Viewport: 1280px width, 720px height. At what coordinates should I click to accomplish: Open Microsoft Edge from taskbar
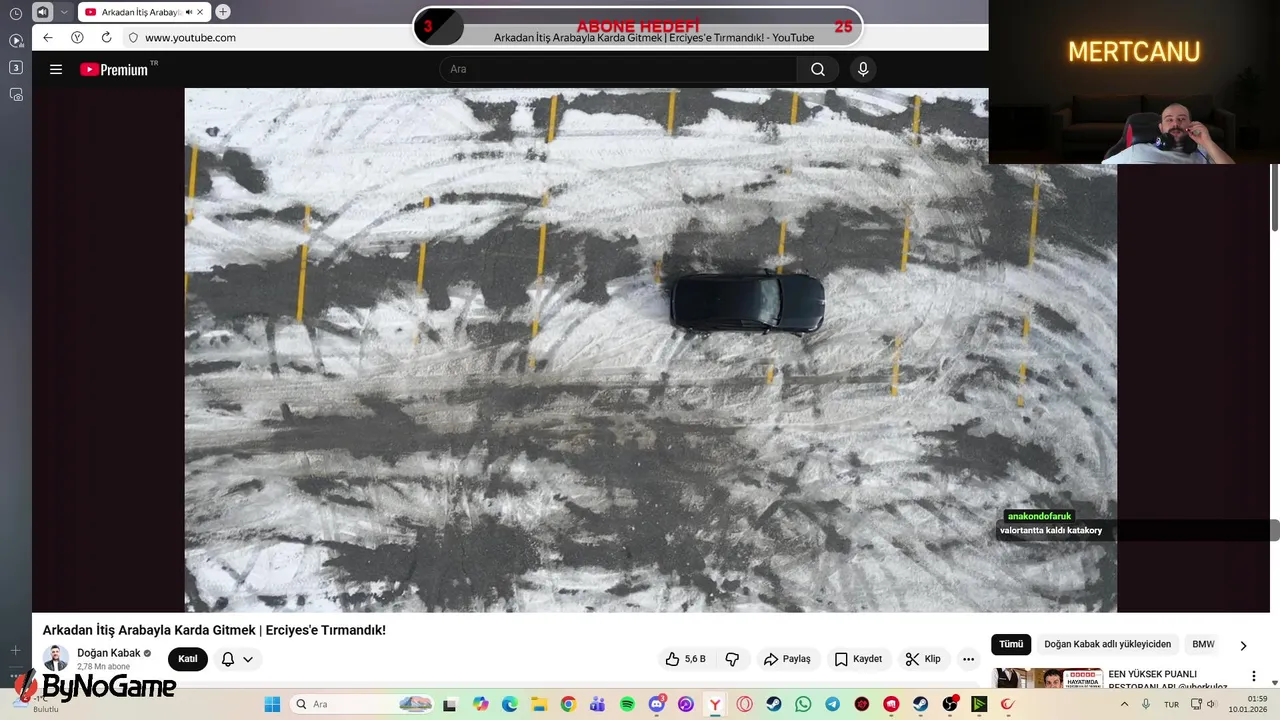(510, 704)
